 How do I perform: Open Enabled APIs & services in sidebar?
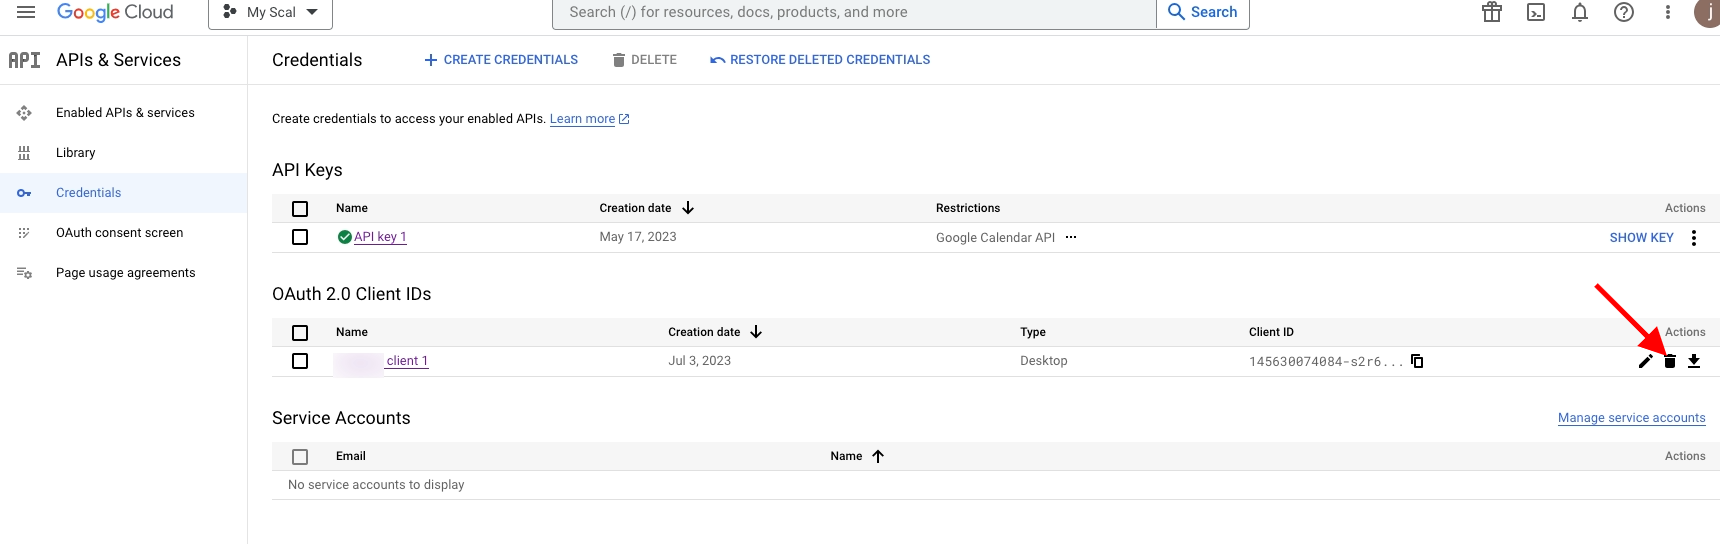125,113
